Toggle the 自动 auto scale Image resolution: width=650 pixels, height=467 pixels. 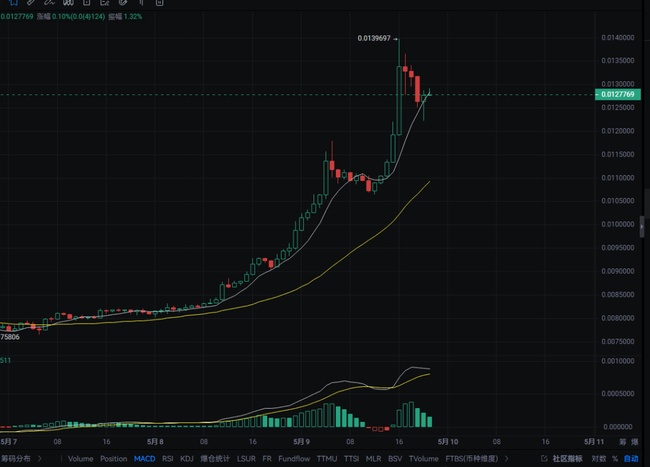631,458
